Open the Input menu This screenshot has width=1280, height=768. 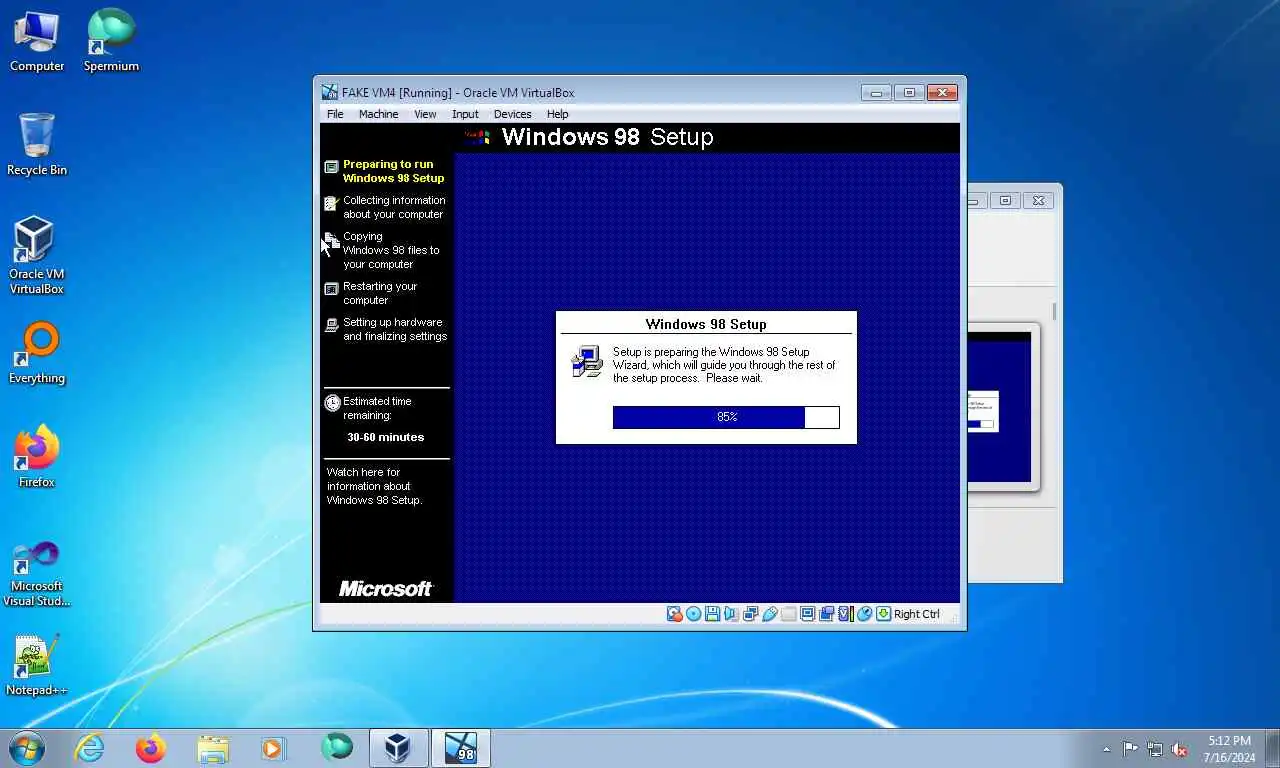click(x=465, y=114)
